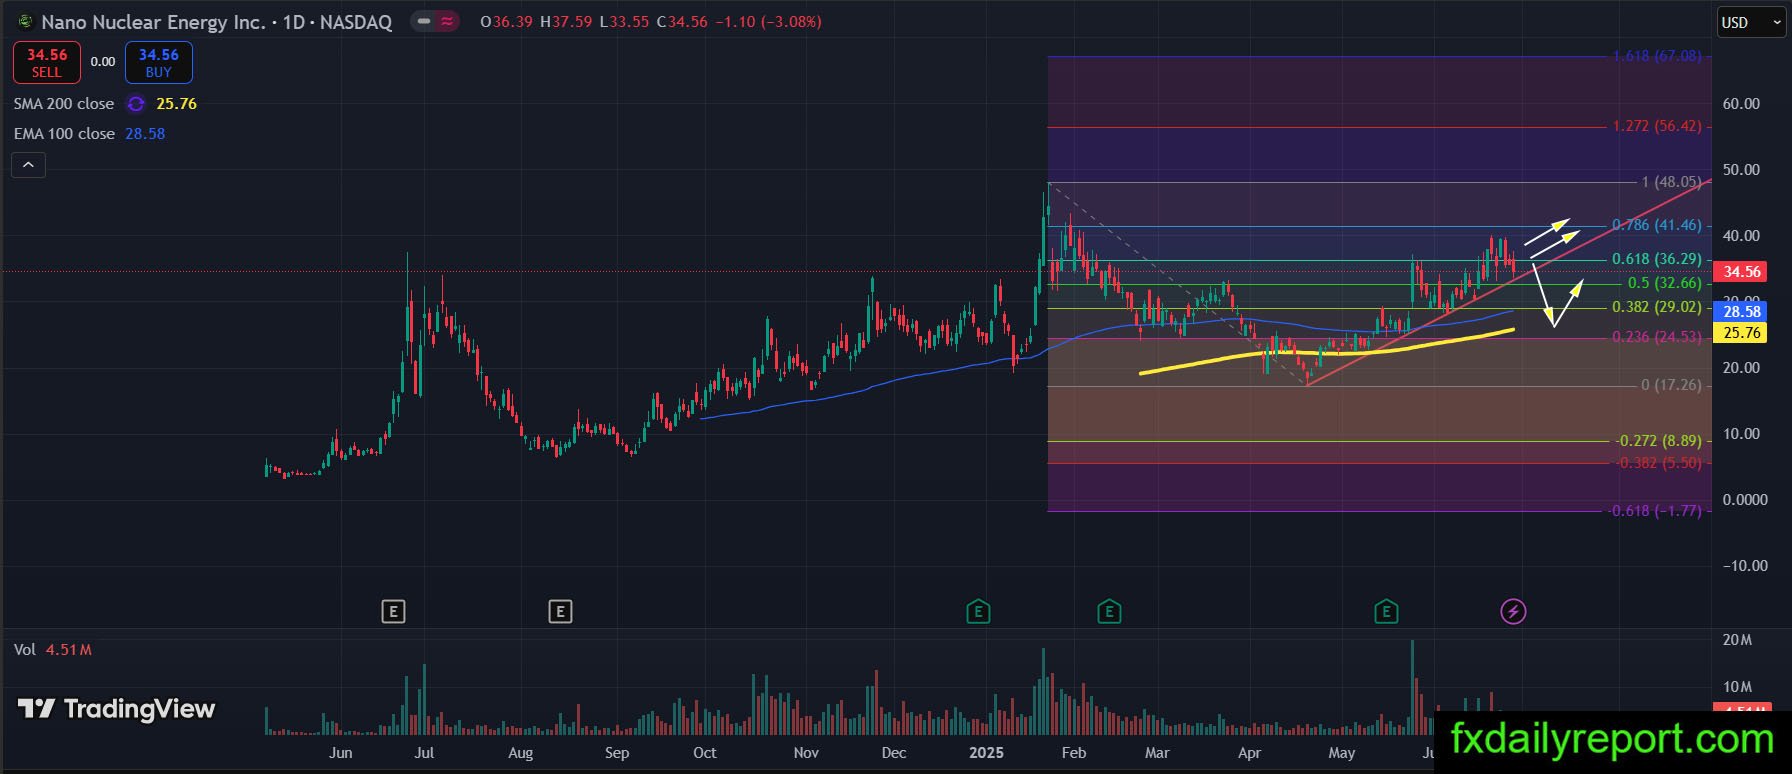Click the high price H37.59 value
The image size is (1792, 774).
(567, 22)
